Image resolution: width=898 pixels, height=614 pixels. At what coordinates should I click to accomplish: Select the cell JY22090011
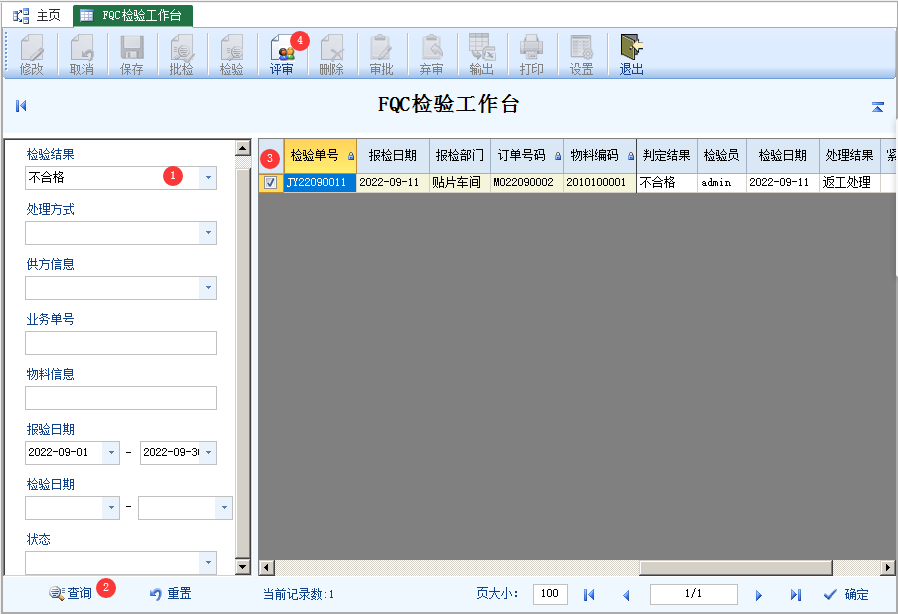coord(320,183)
